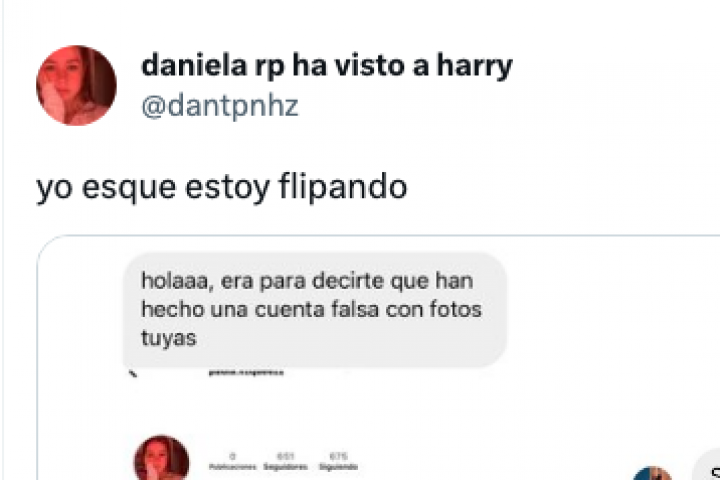Open the Publicaciones label in profile stats
720x480 pixels.
pos(232,467)
